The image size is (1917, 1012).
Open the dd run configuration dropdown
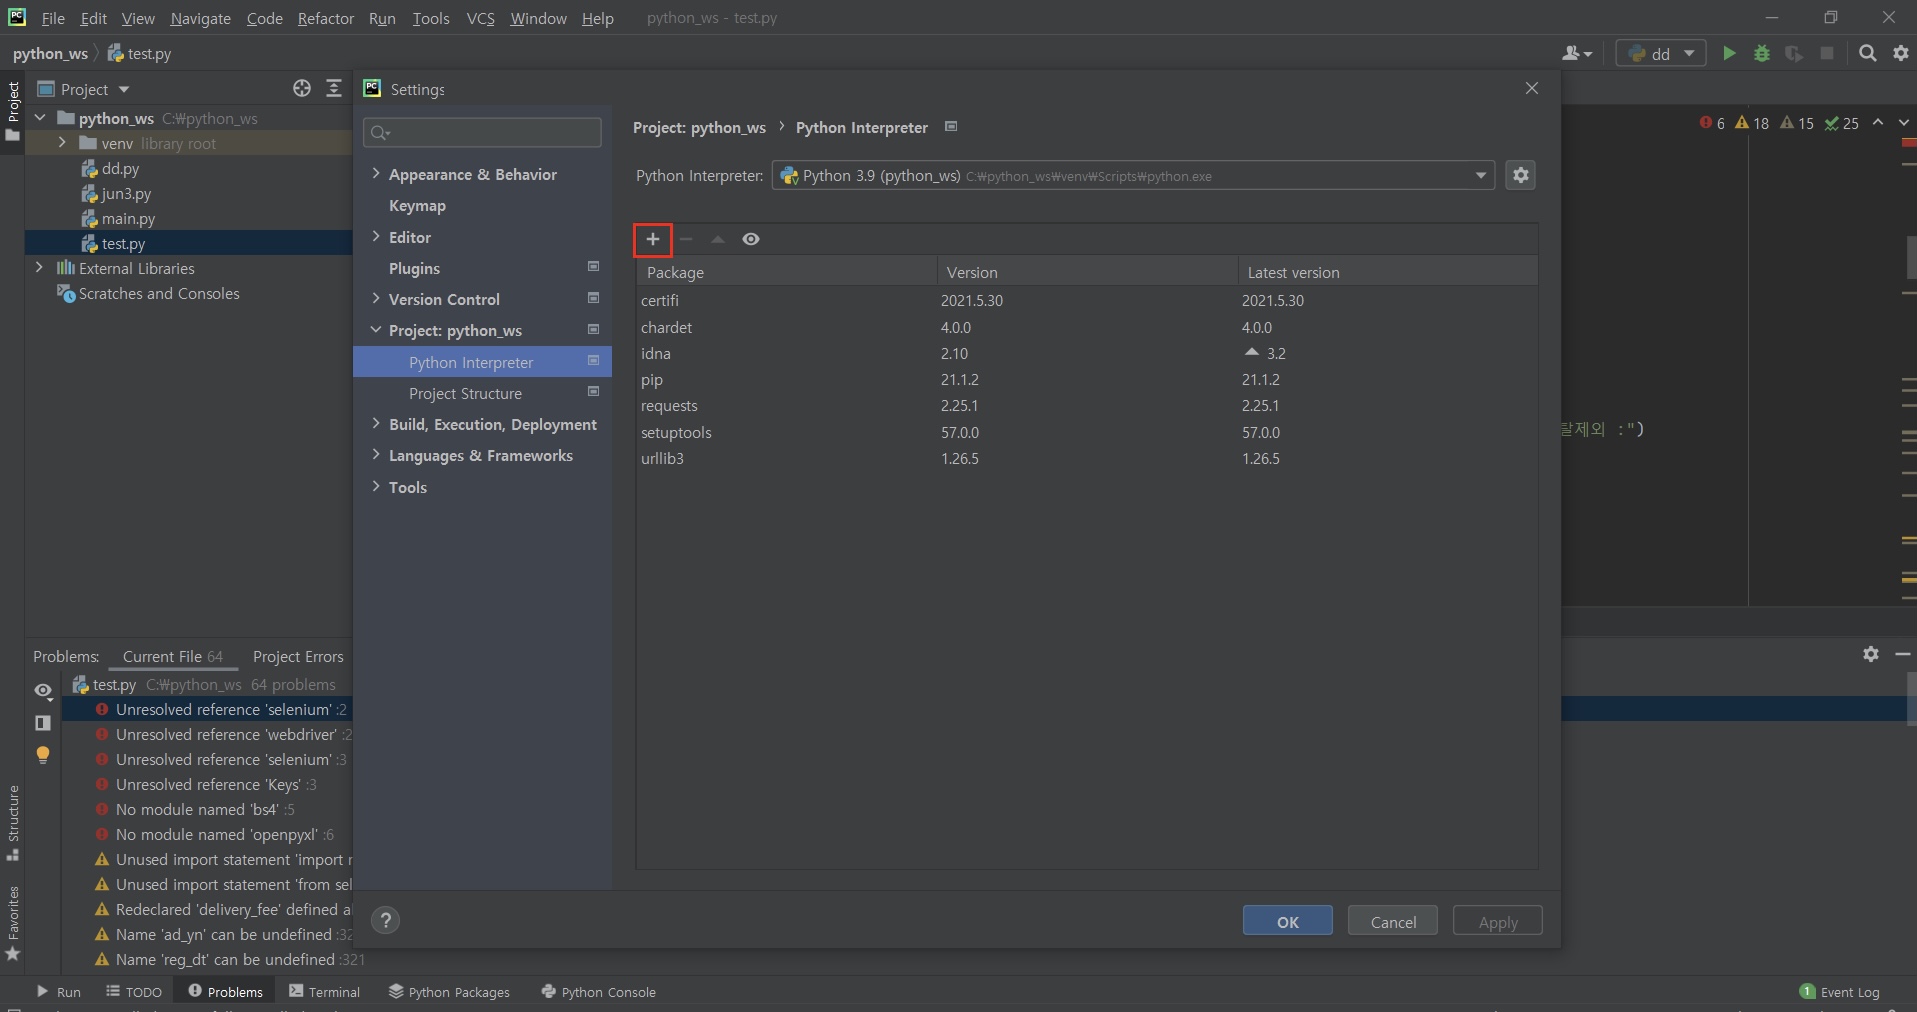pos(1661,53)
